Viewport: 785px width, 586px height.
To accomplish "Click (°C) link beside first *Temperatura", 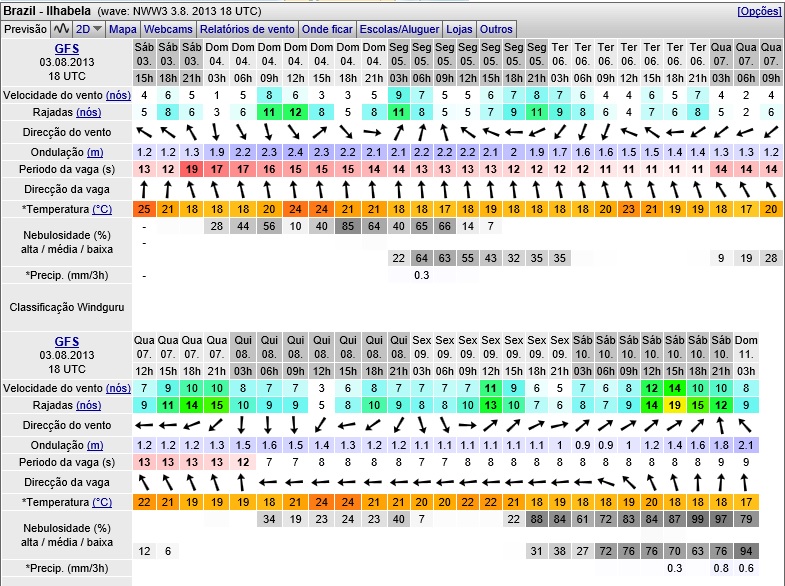I will point(102,209).
